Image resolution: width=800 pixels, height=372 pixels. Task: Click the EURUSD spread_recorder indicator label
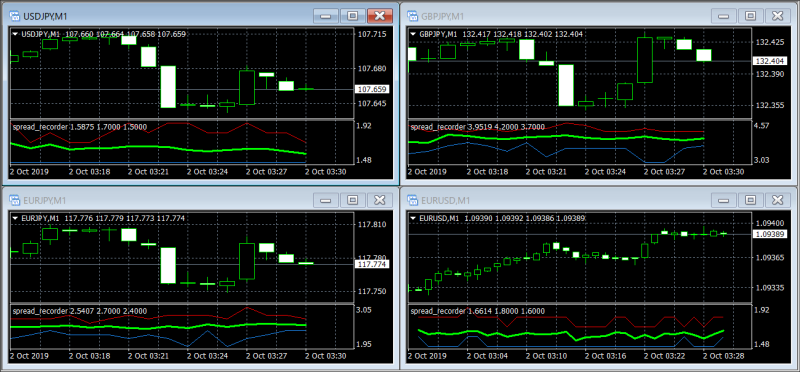[x=438, y=311]
